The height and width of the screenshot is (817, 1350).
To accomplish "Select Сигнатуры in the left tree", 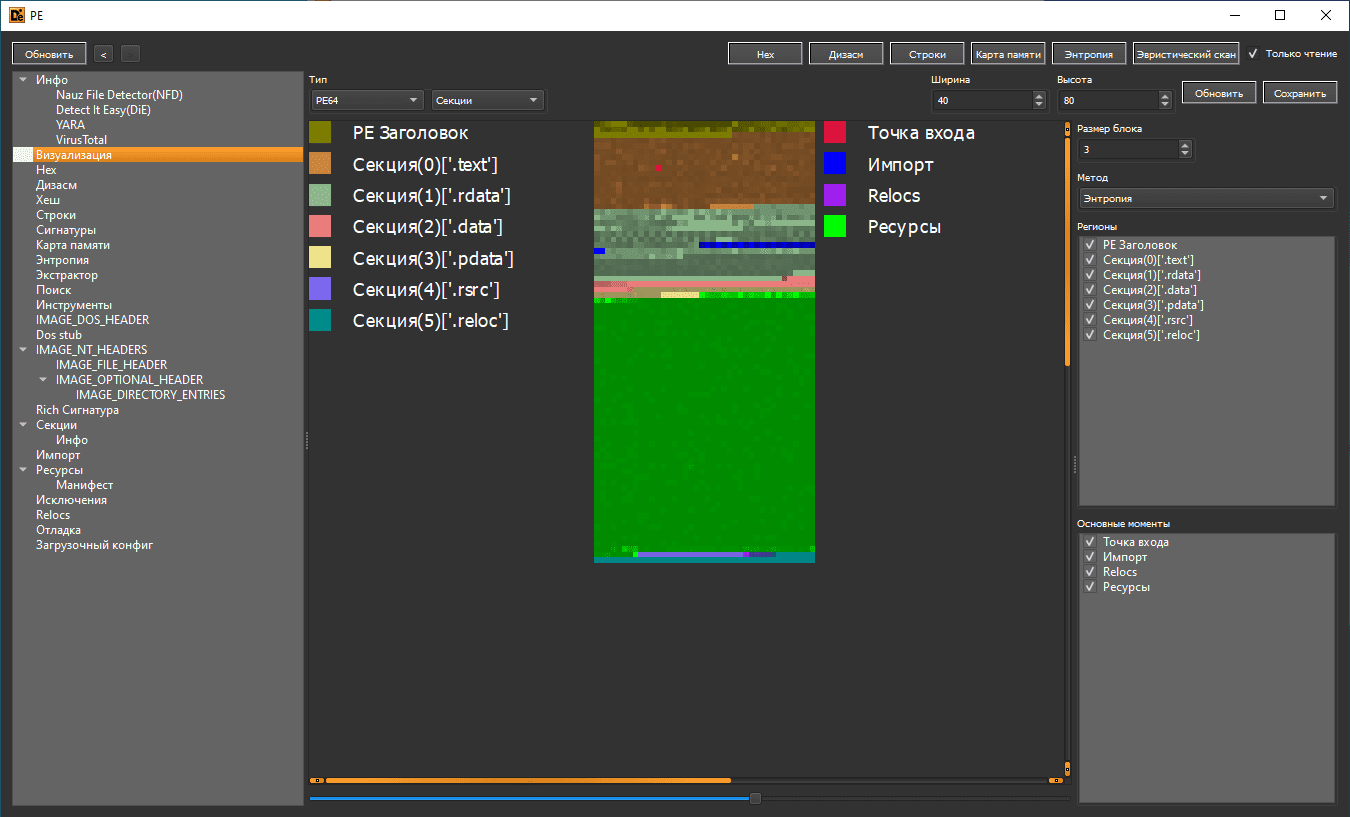I will tap(66, 230).
